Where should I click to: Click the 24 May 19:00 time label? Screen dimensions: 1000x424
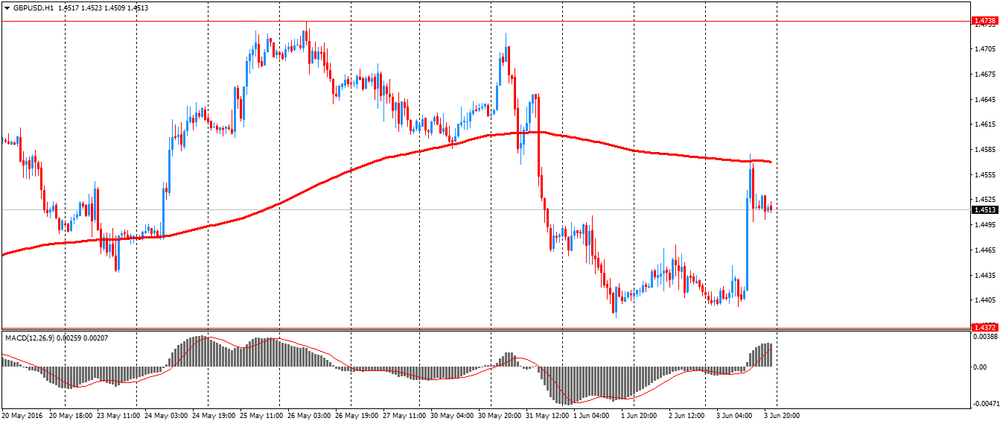(211, 416)
